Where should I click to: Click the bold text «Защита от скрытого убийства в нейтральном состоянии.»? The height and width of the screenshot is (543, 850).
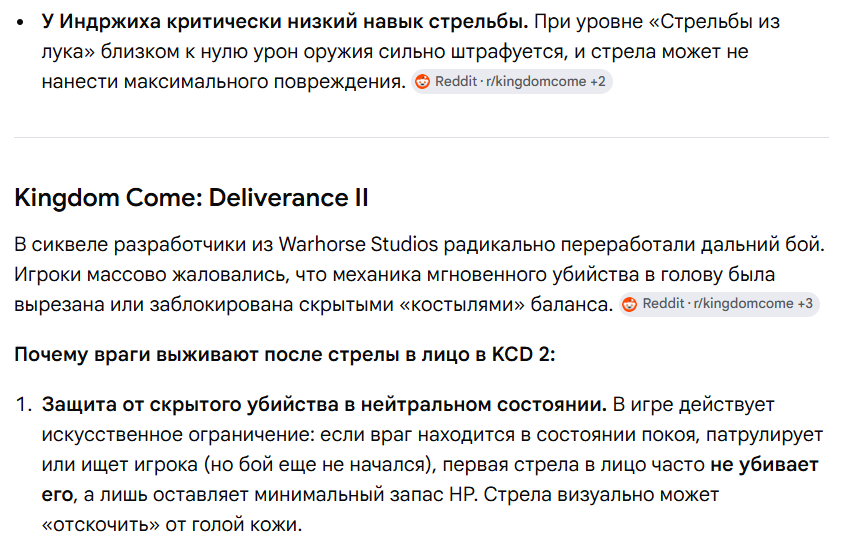[x=324, y=405]
